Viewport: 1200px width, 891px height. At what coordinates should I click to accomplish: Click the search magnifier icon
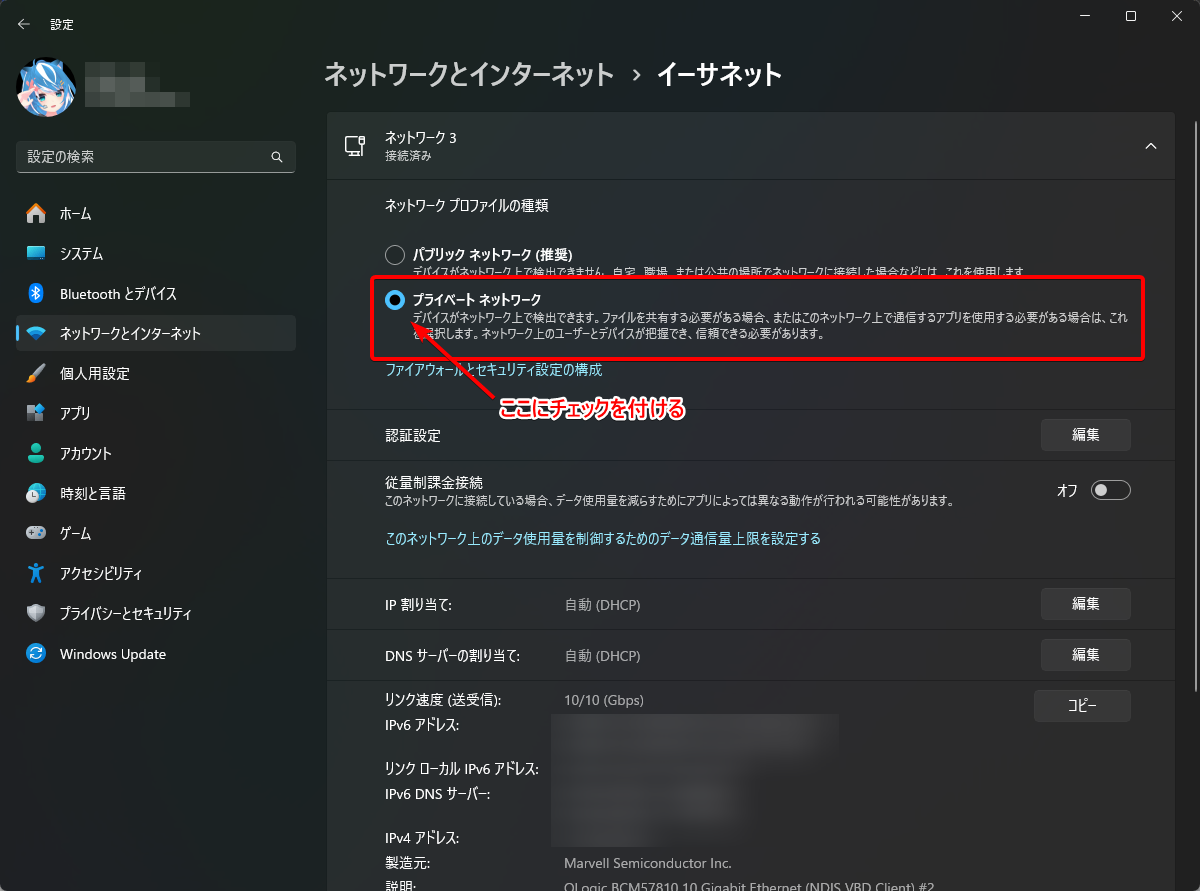tap(276, 157)
